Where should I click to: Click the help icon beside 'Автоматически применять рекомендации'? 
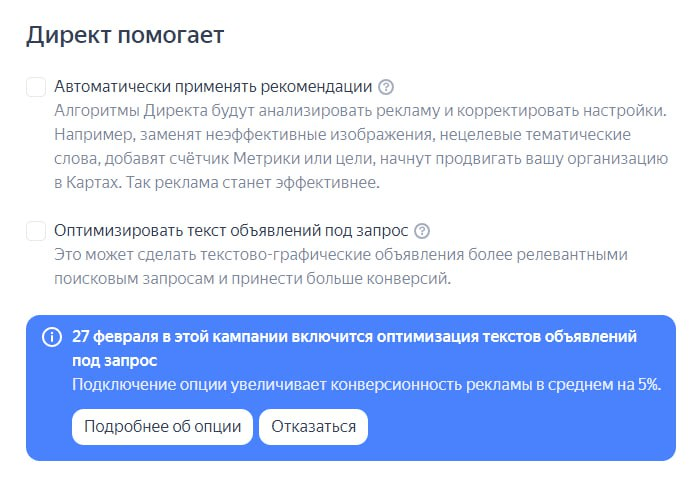(x=386, y=87)
